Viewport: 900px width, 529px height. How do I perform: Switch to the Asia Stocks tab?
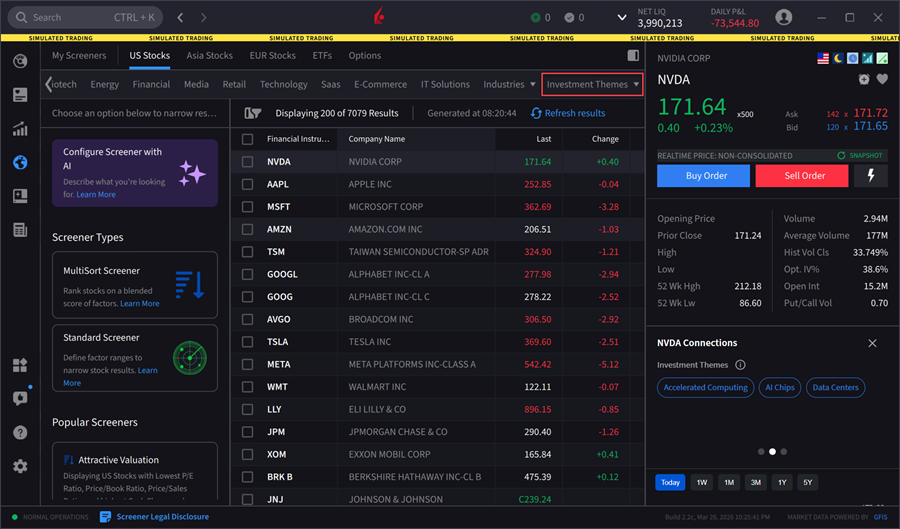[x=209, y=56]
